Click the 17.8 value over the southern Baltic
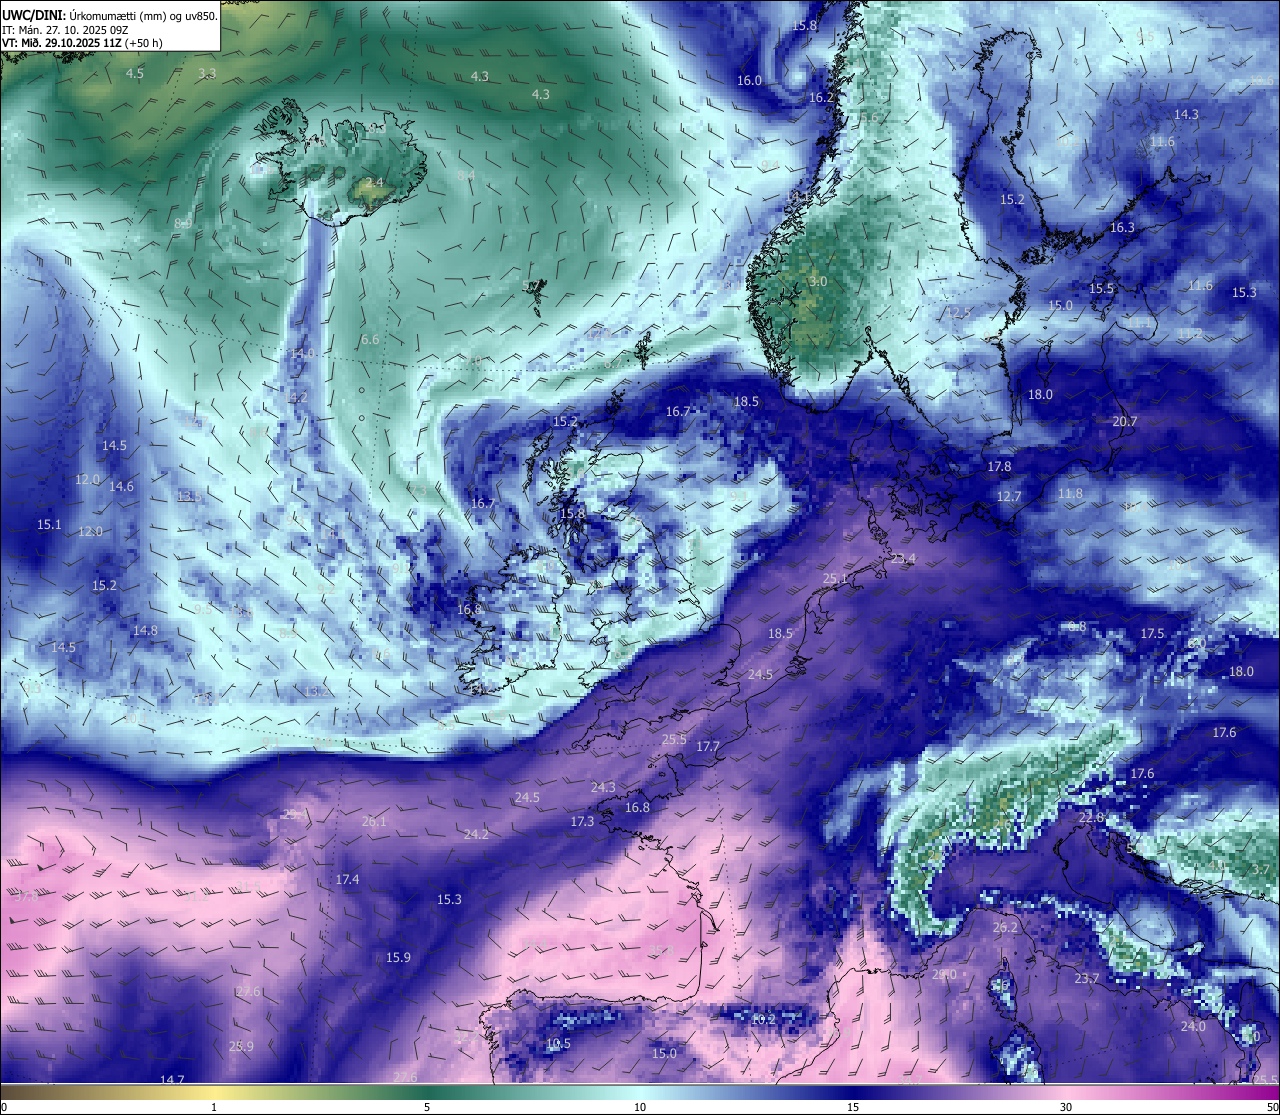 pos(999,467)
